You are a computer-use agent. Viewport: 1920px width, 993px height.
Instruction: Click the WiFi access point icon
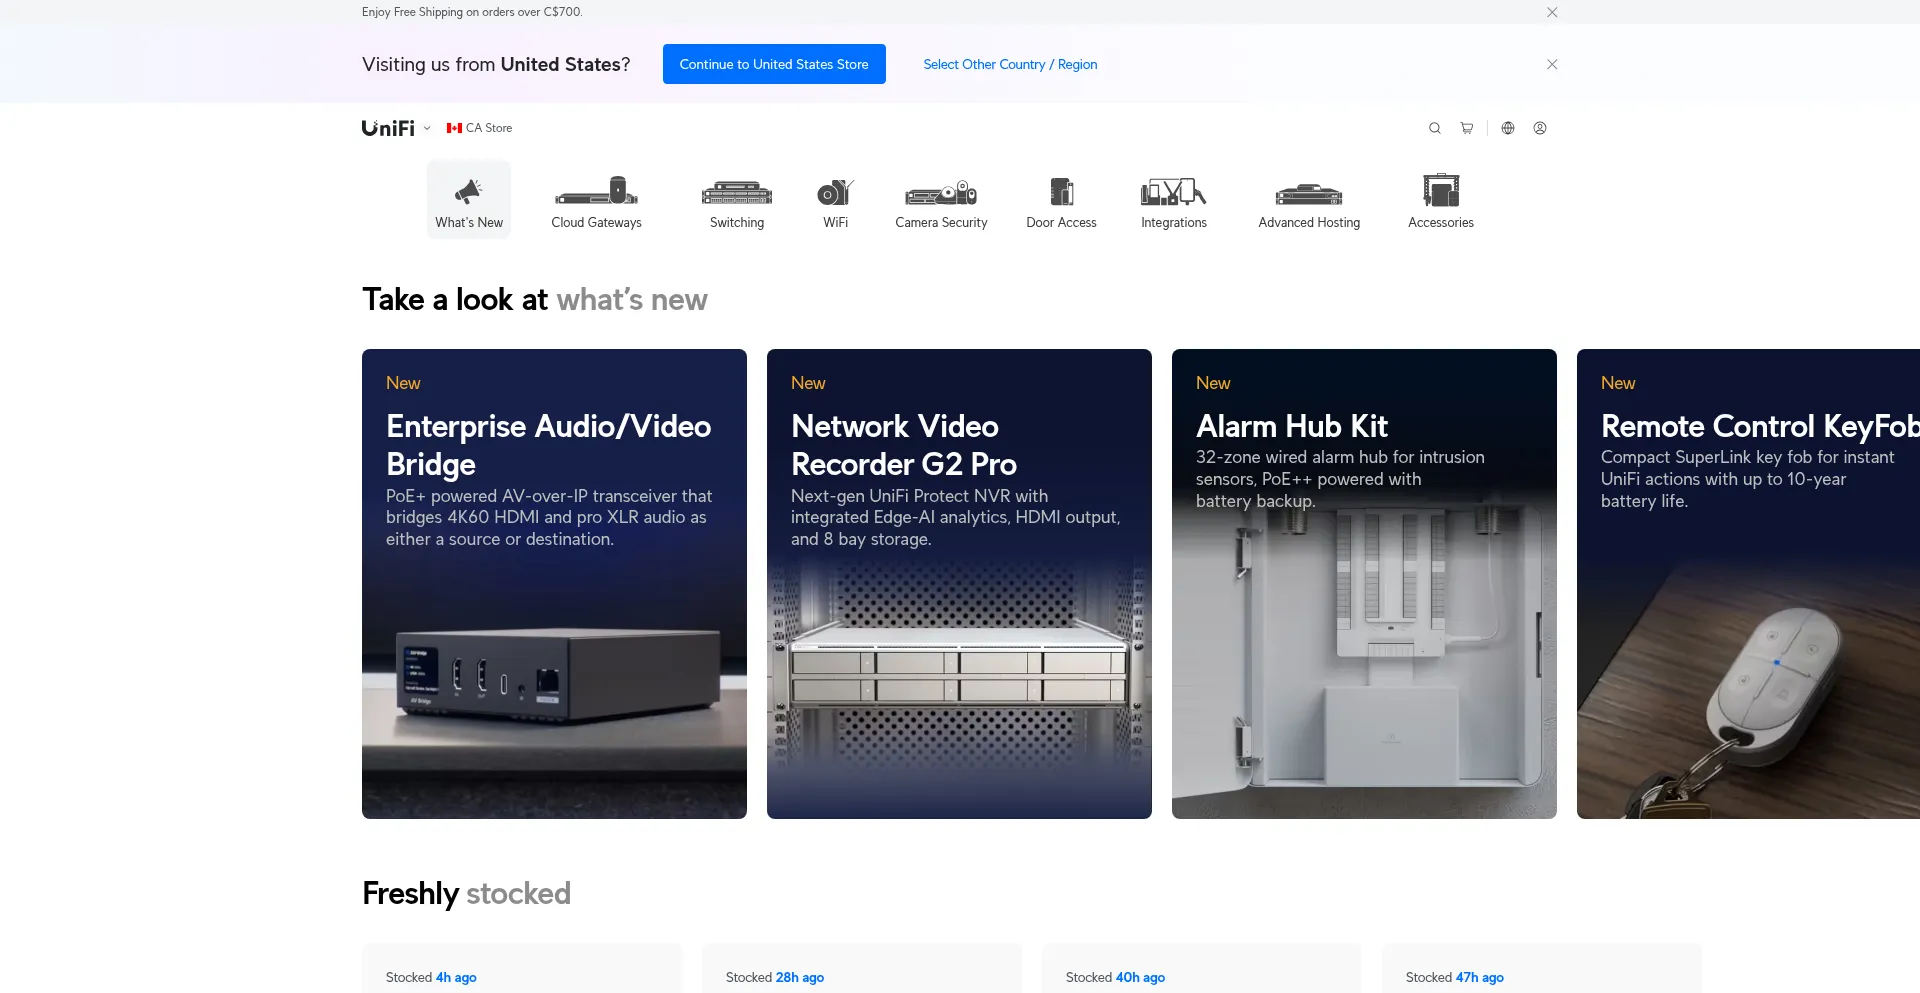point(836,191)
